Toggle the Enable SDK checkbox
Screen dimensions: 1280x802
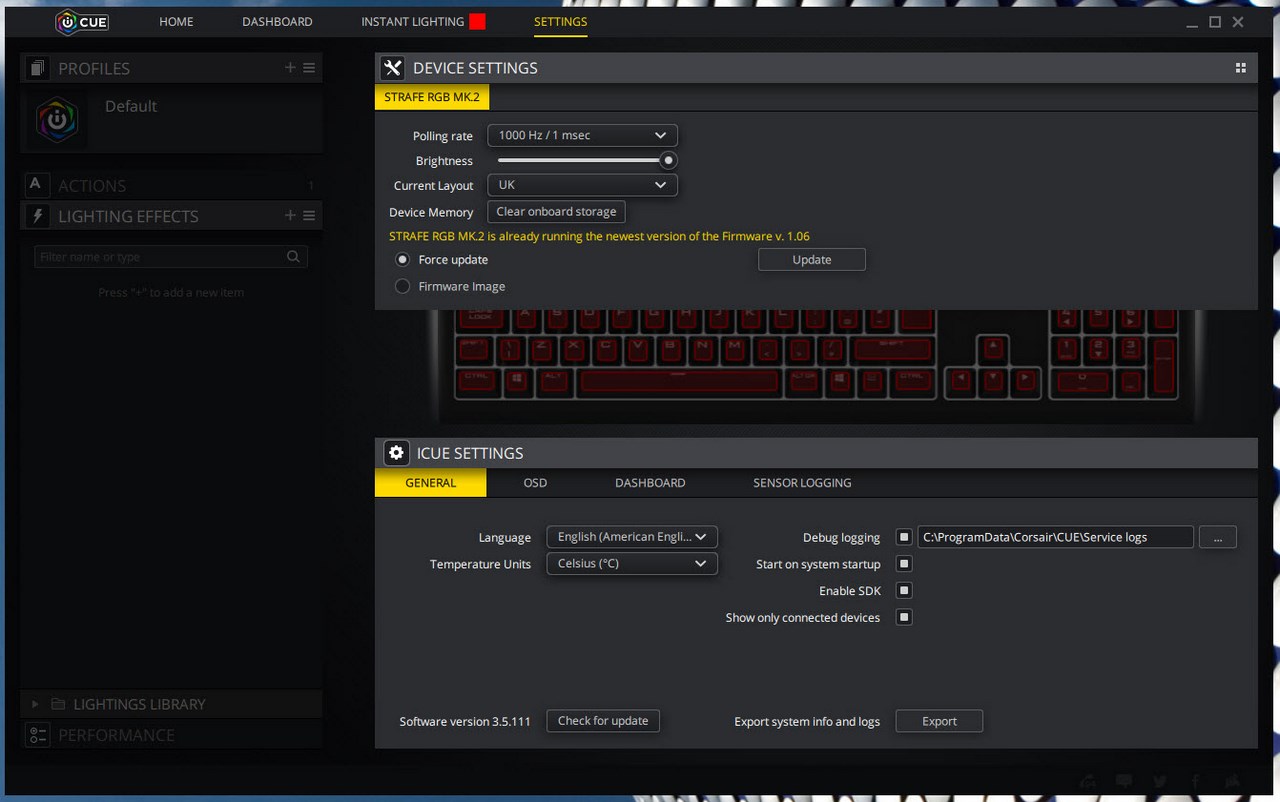904,591
